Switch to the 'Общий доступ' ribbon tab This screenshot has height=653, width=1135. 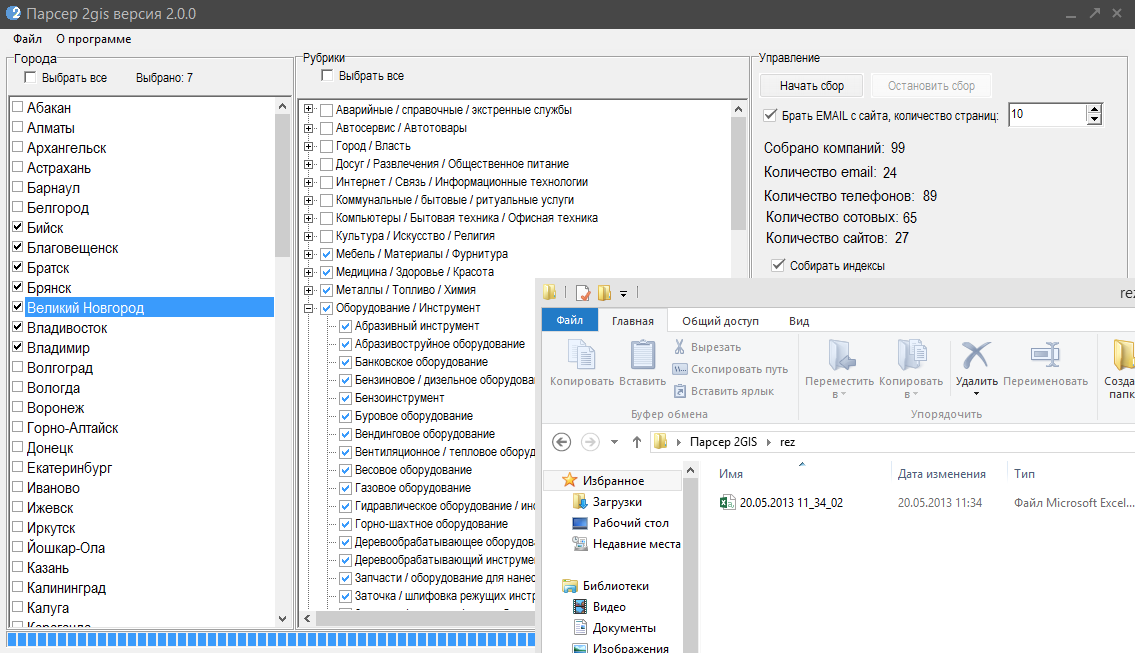(x=720, y=321)
